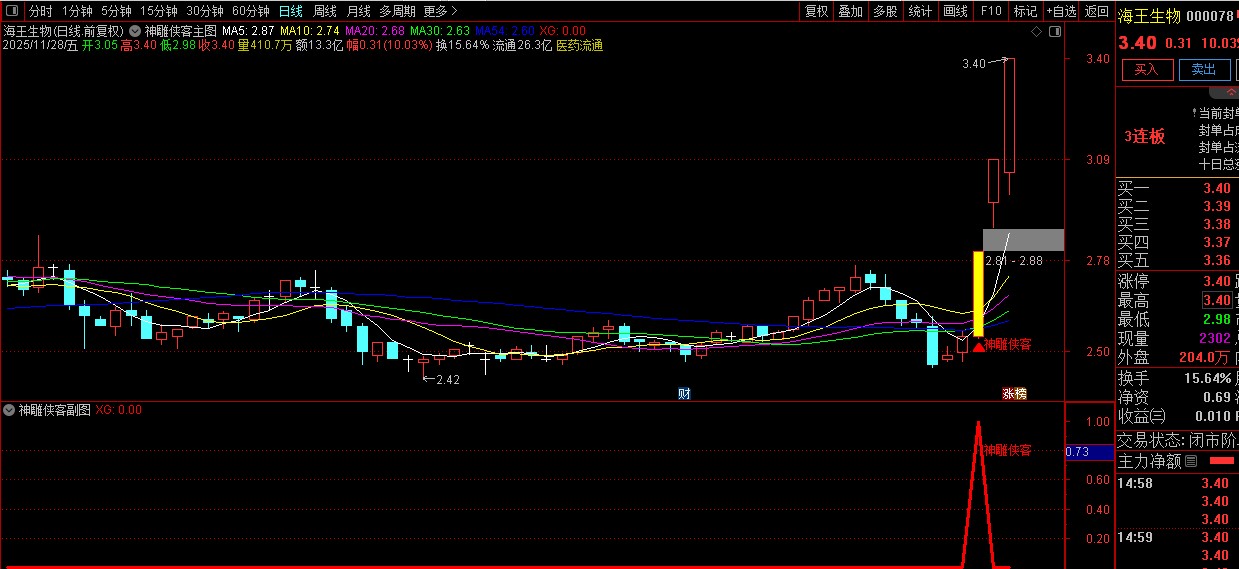Open the 复权 adjustment menu
The height and width of the screenshot is (569, 1239).
tap(817, 11)
